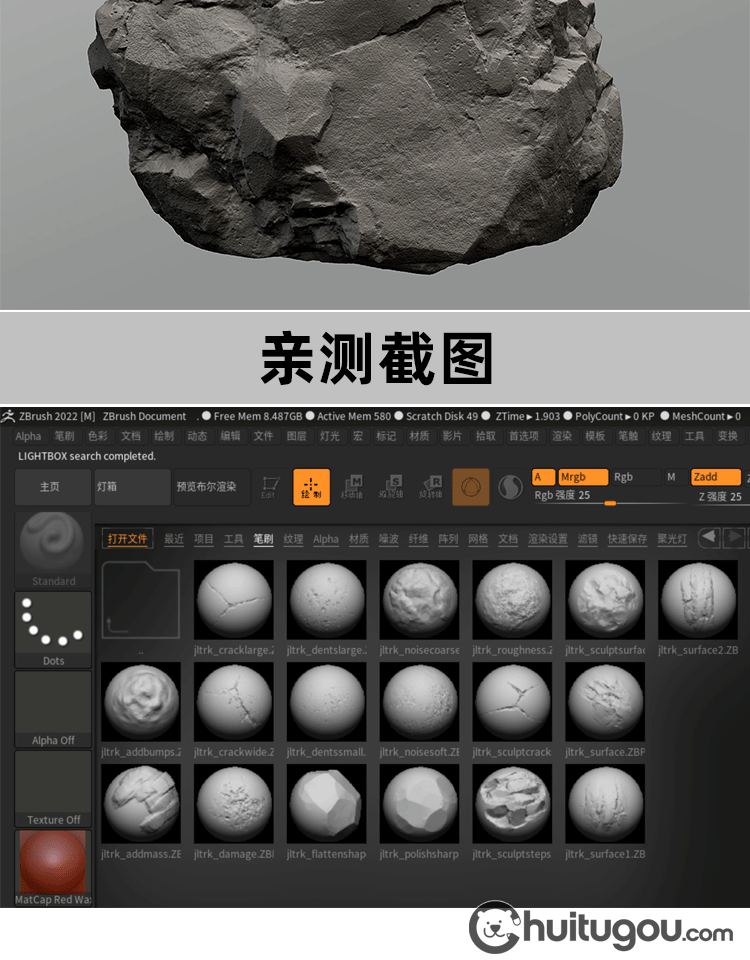Activate the Rotate tool icon
The width and height of the screenshot is (750, 960).
[x=431, y=487]
